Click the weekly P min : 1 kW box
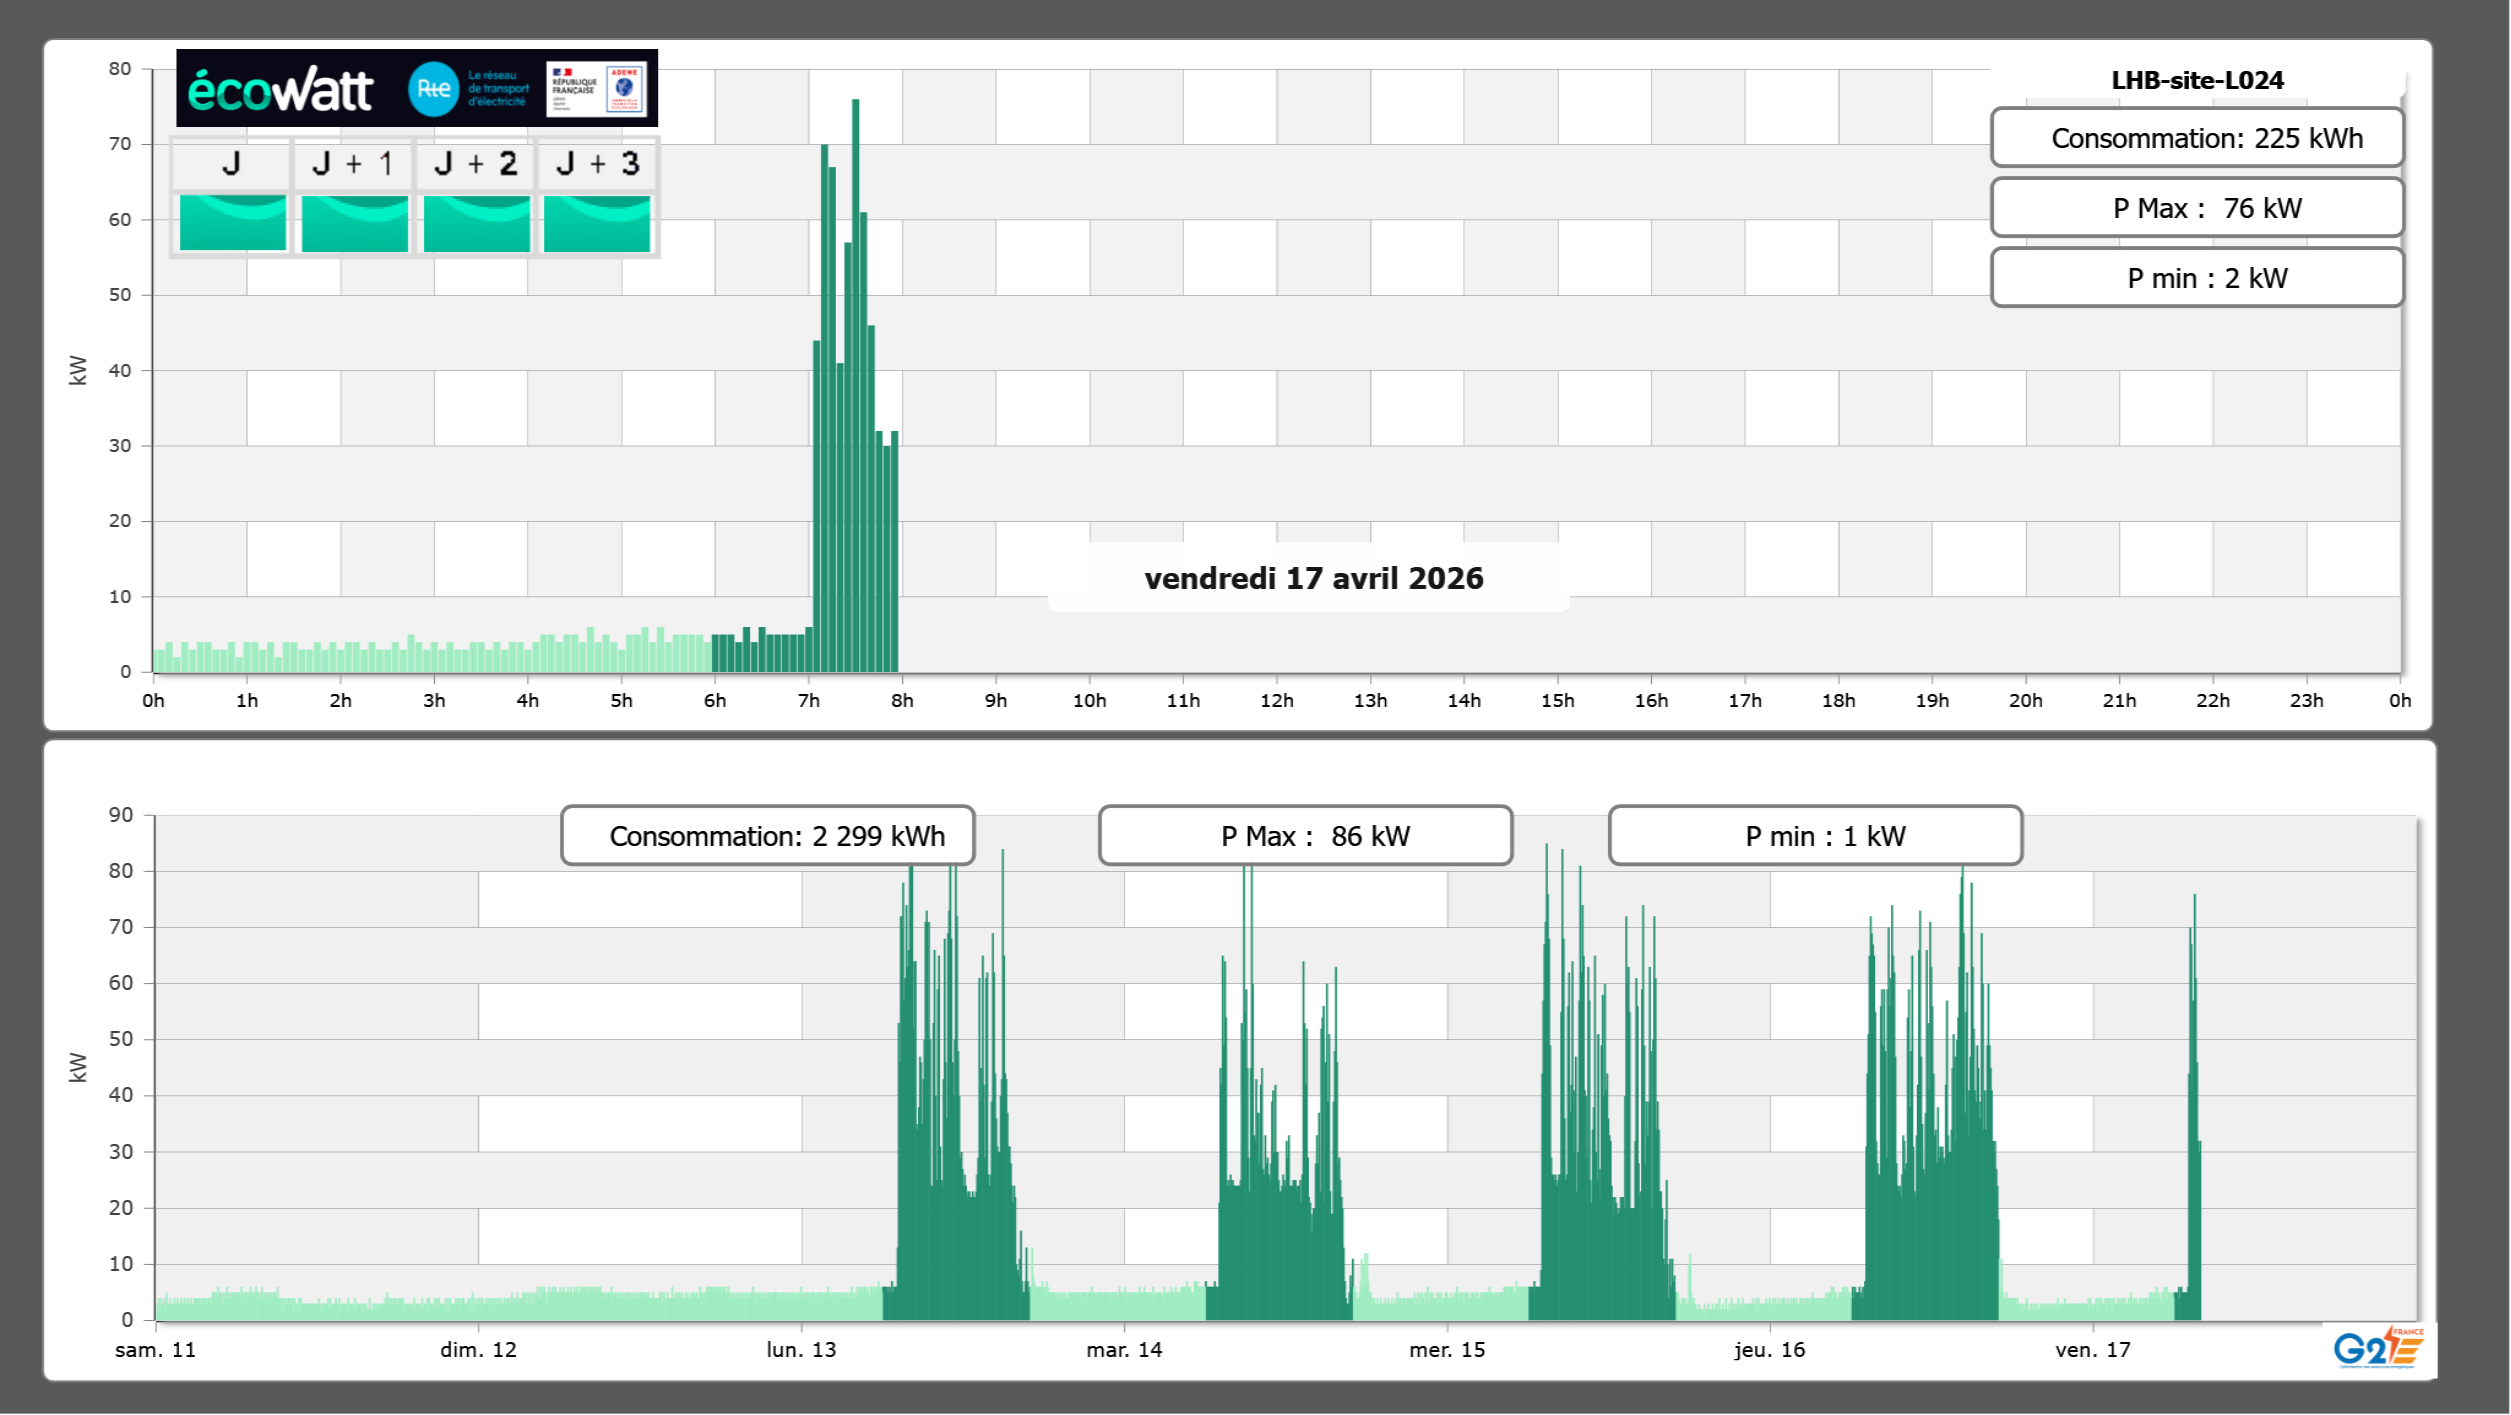The height and width of the screenshot is (1415, 2511). (1815, 836)
